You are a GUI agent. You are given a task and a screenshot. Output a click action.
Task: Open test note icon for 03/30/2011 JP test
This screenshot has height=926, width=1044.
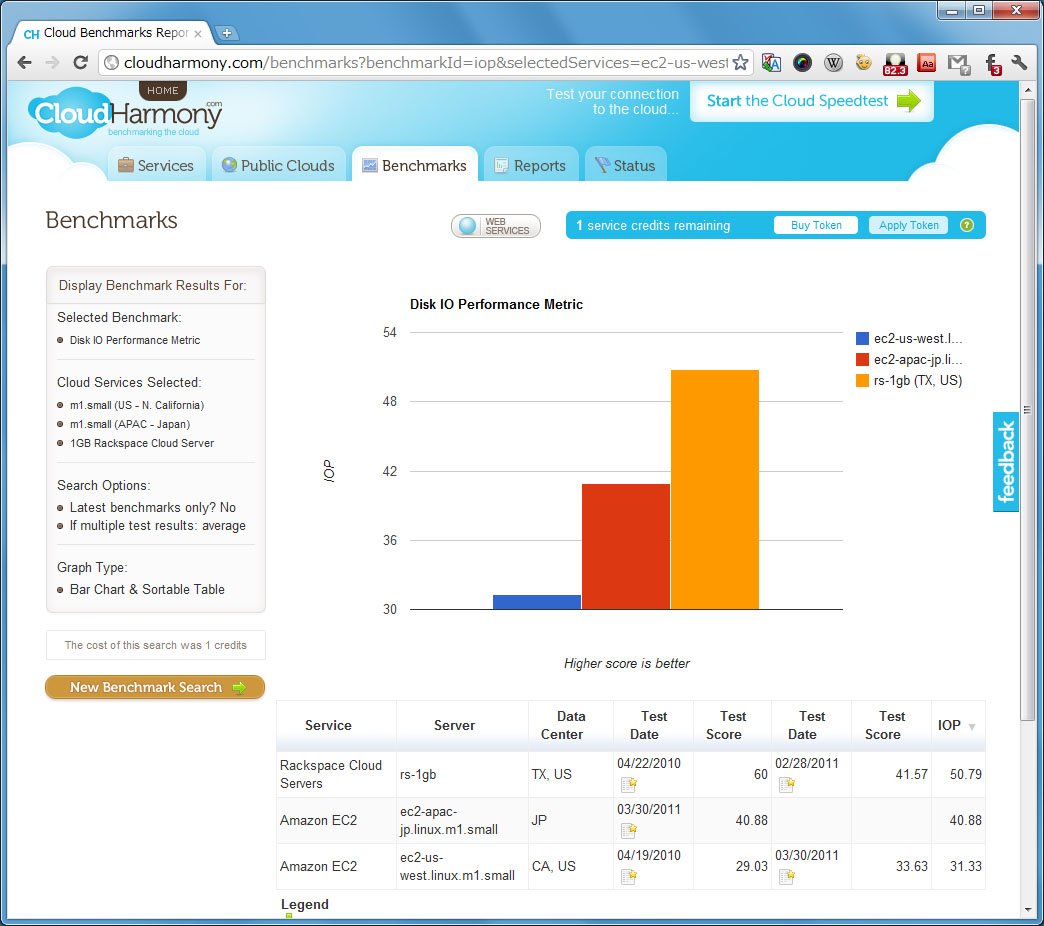(629, 831)
